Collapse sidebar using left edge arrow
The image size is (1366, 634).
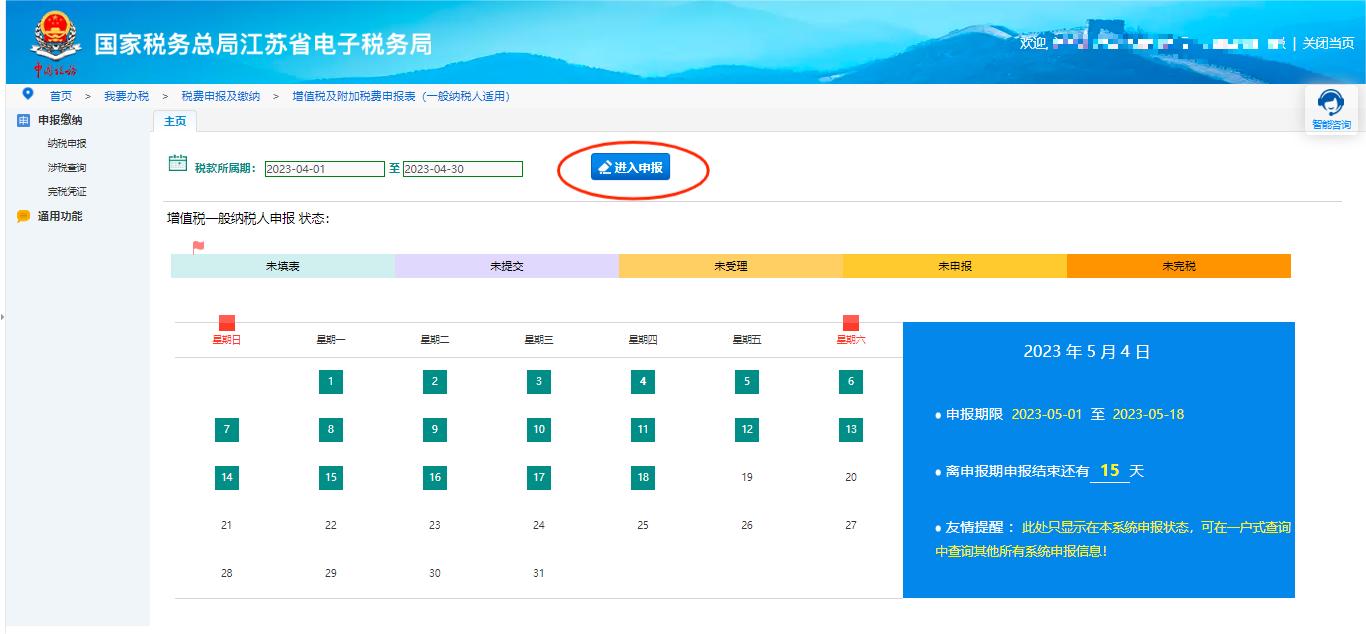pyautogui.click(x=3, y=317)
